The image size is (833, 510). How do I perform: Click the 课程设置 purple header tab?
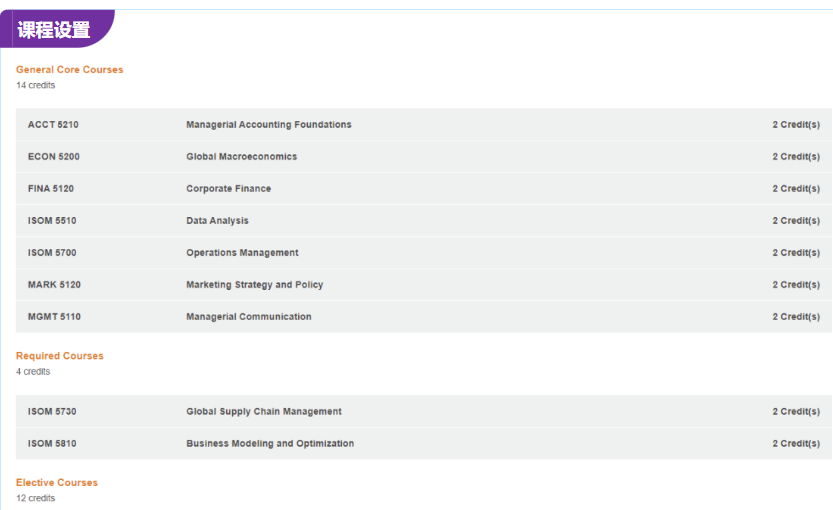55,30
